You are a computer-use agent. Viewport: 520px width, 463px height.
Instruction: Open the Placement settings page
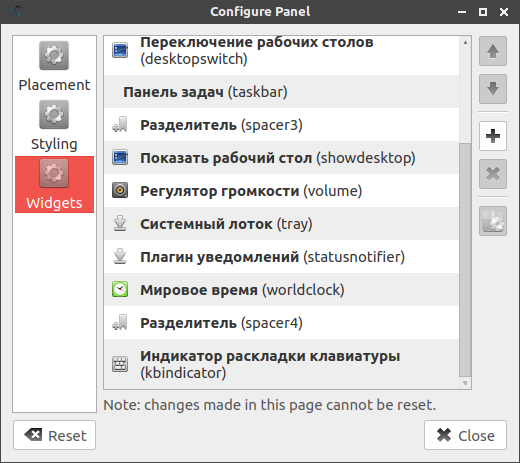tap(54, 67)
